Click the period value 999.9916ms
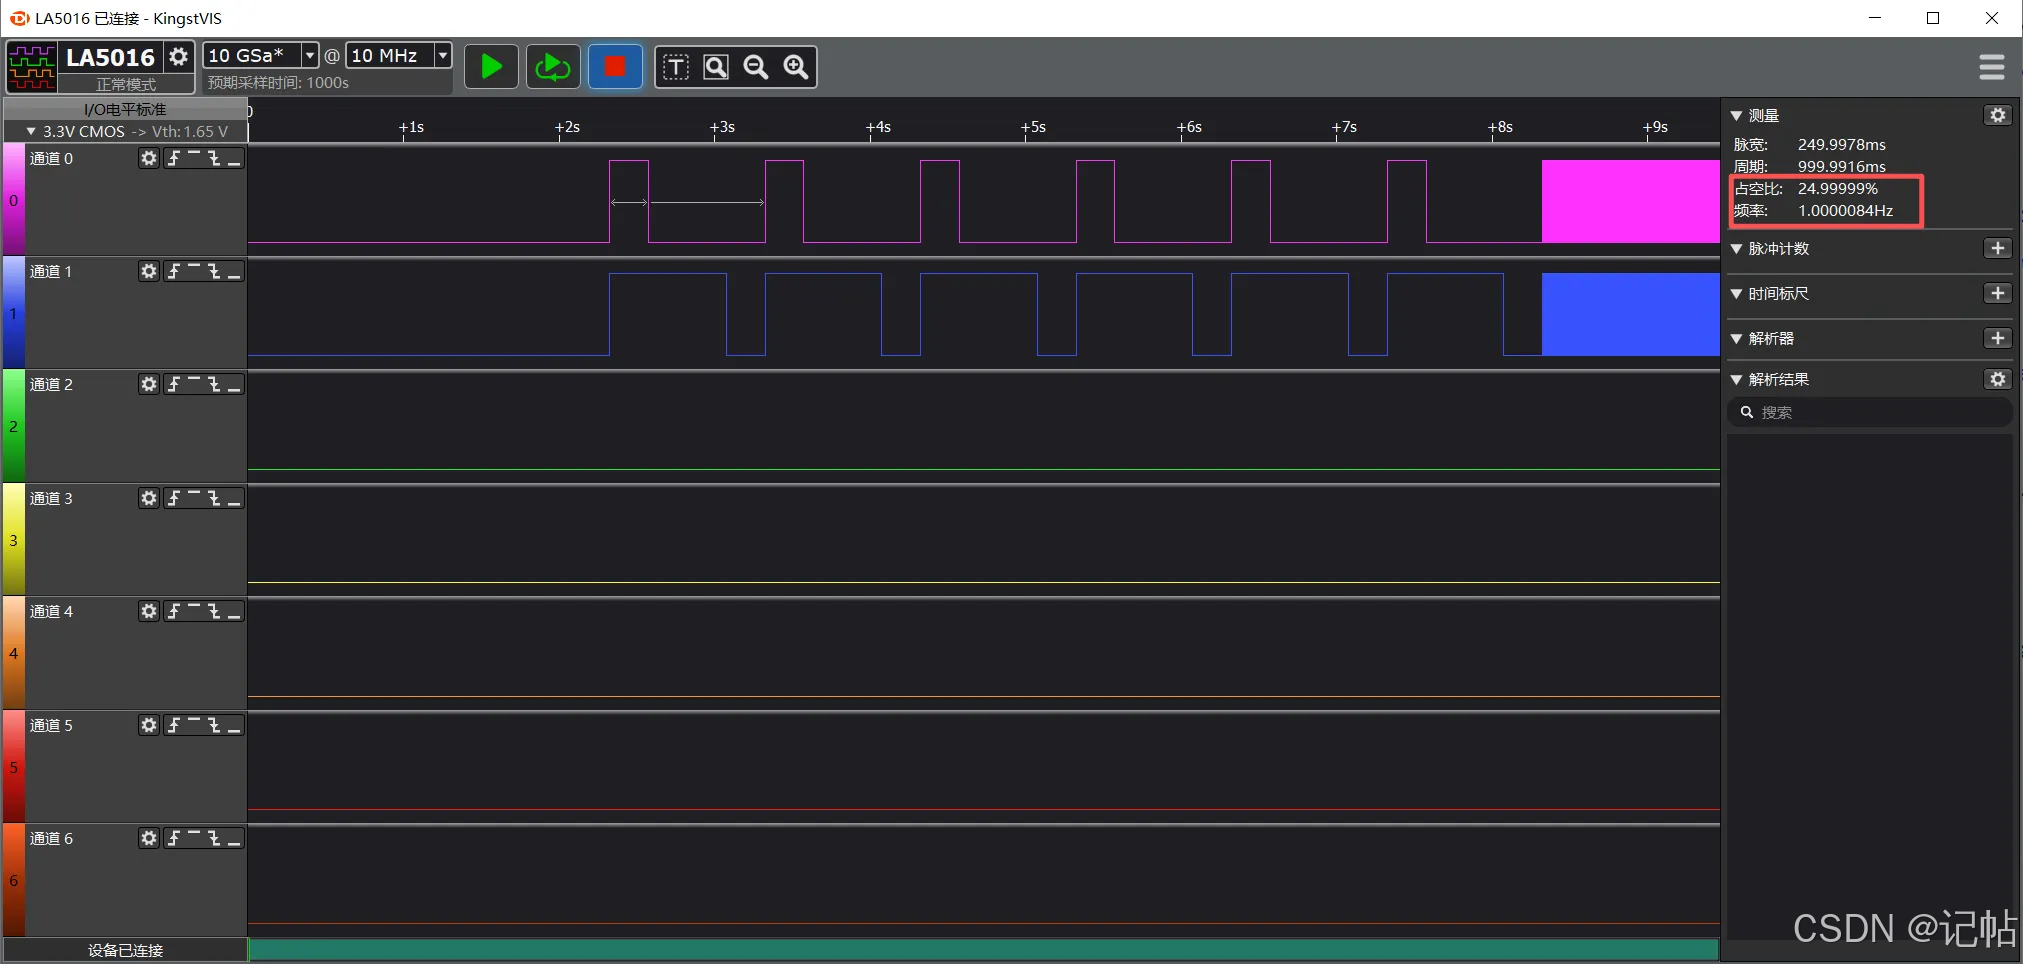 pyautogui.click(x=1842, y=166)
